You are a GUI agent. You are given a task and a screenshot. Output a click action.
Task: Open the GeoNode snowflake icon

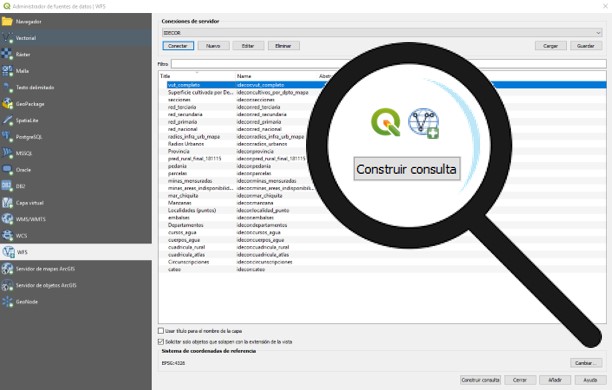(x=7, y=301)
